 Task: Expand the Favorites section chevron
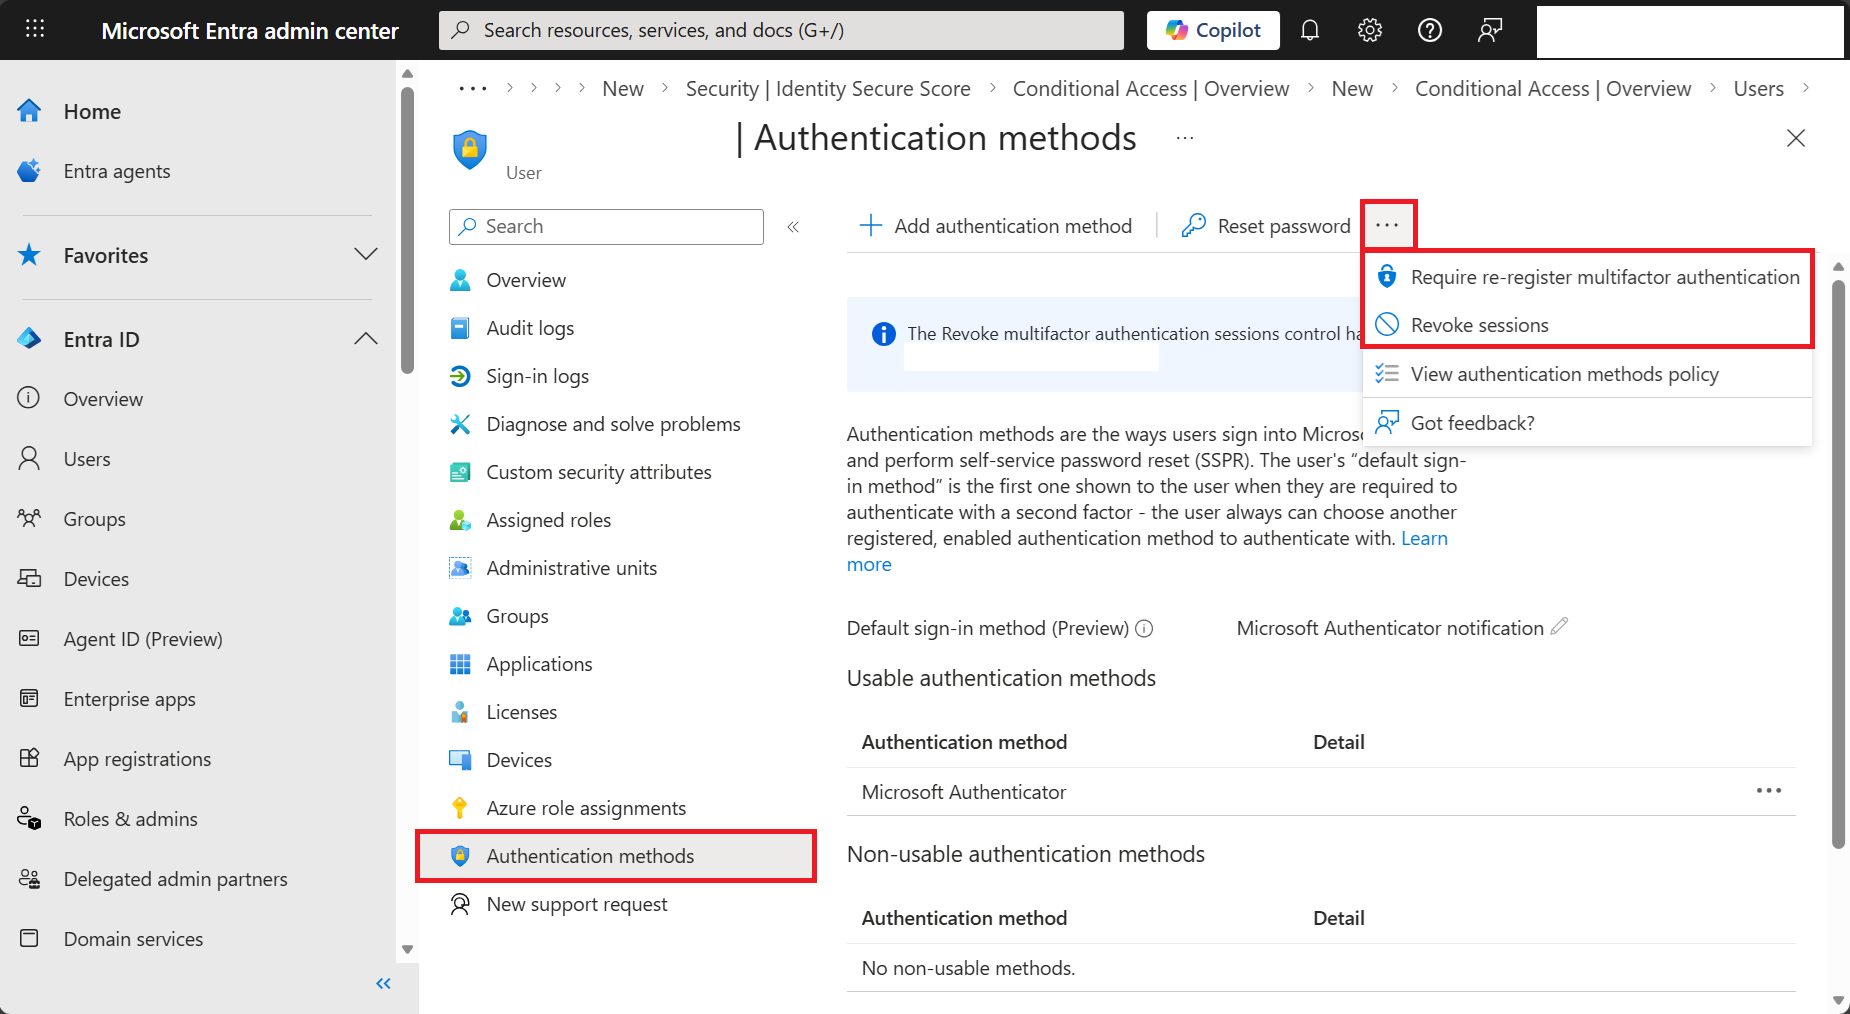coord(366,254)
